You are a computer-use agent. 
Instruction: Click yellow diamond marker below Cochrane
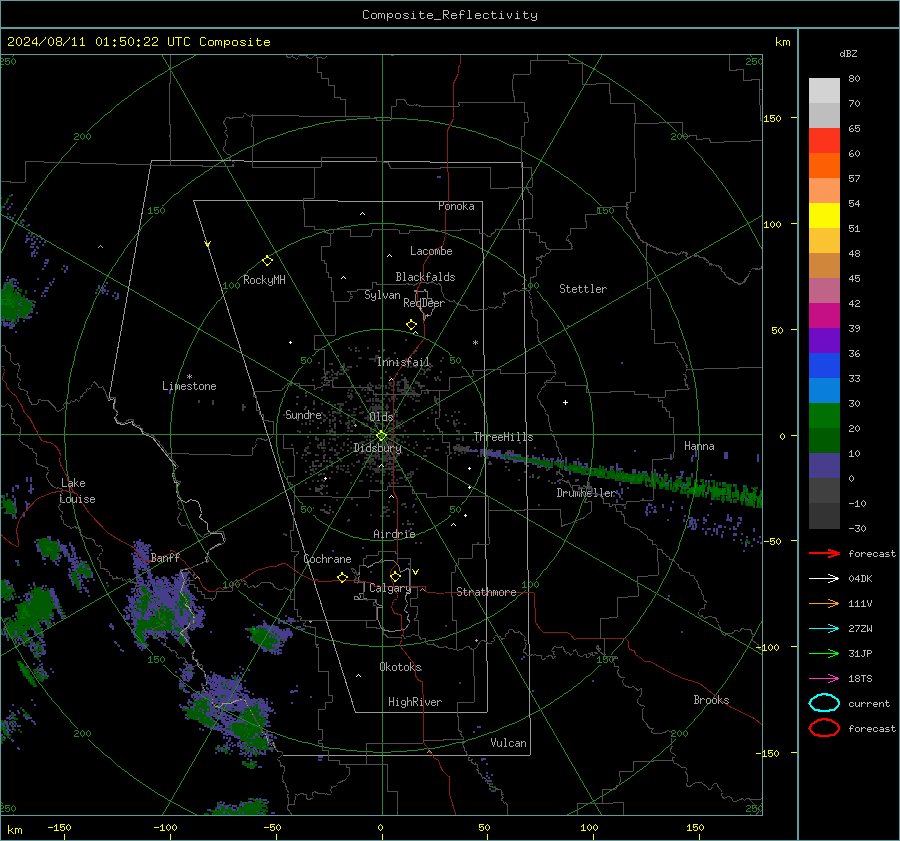pos(343,578)
